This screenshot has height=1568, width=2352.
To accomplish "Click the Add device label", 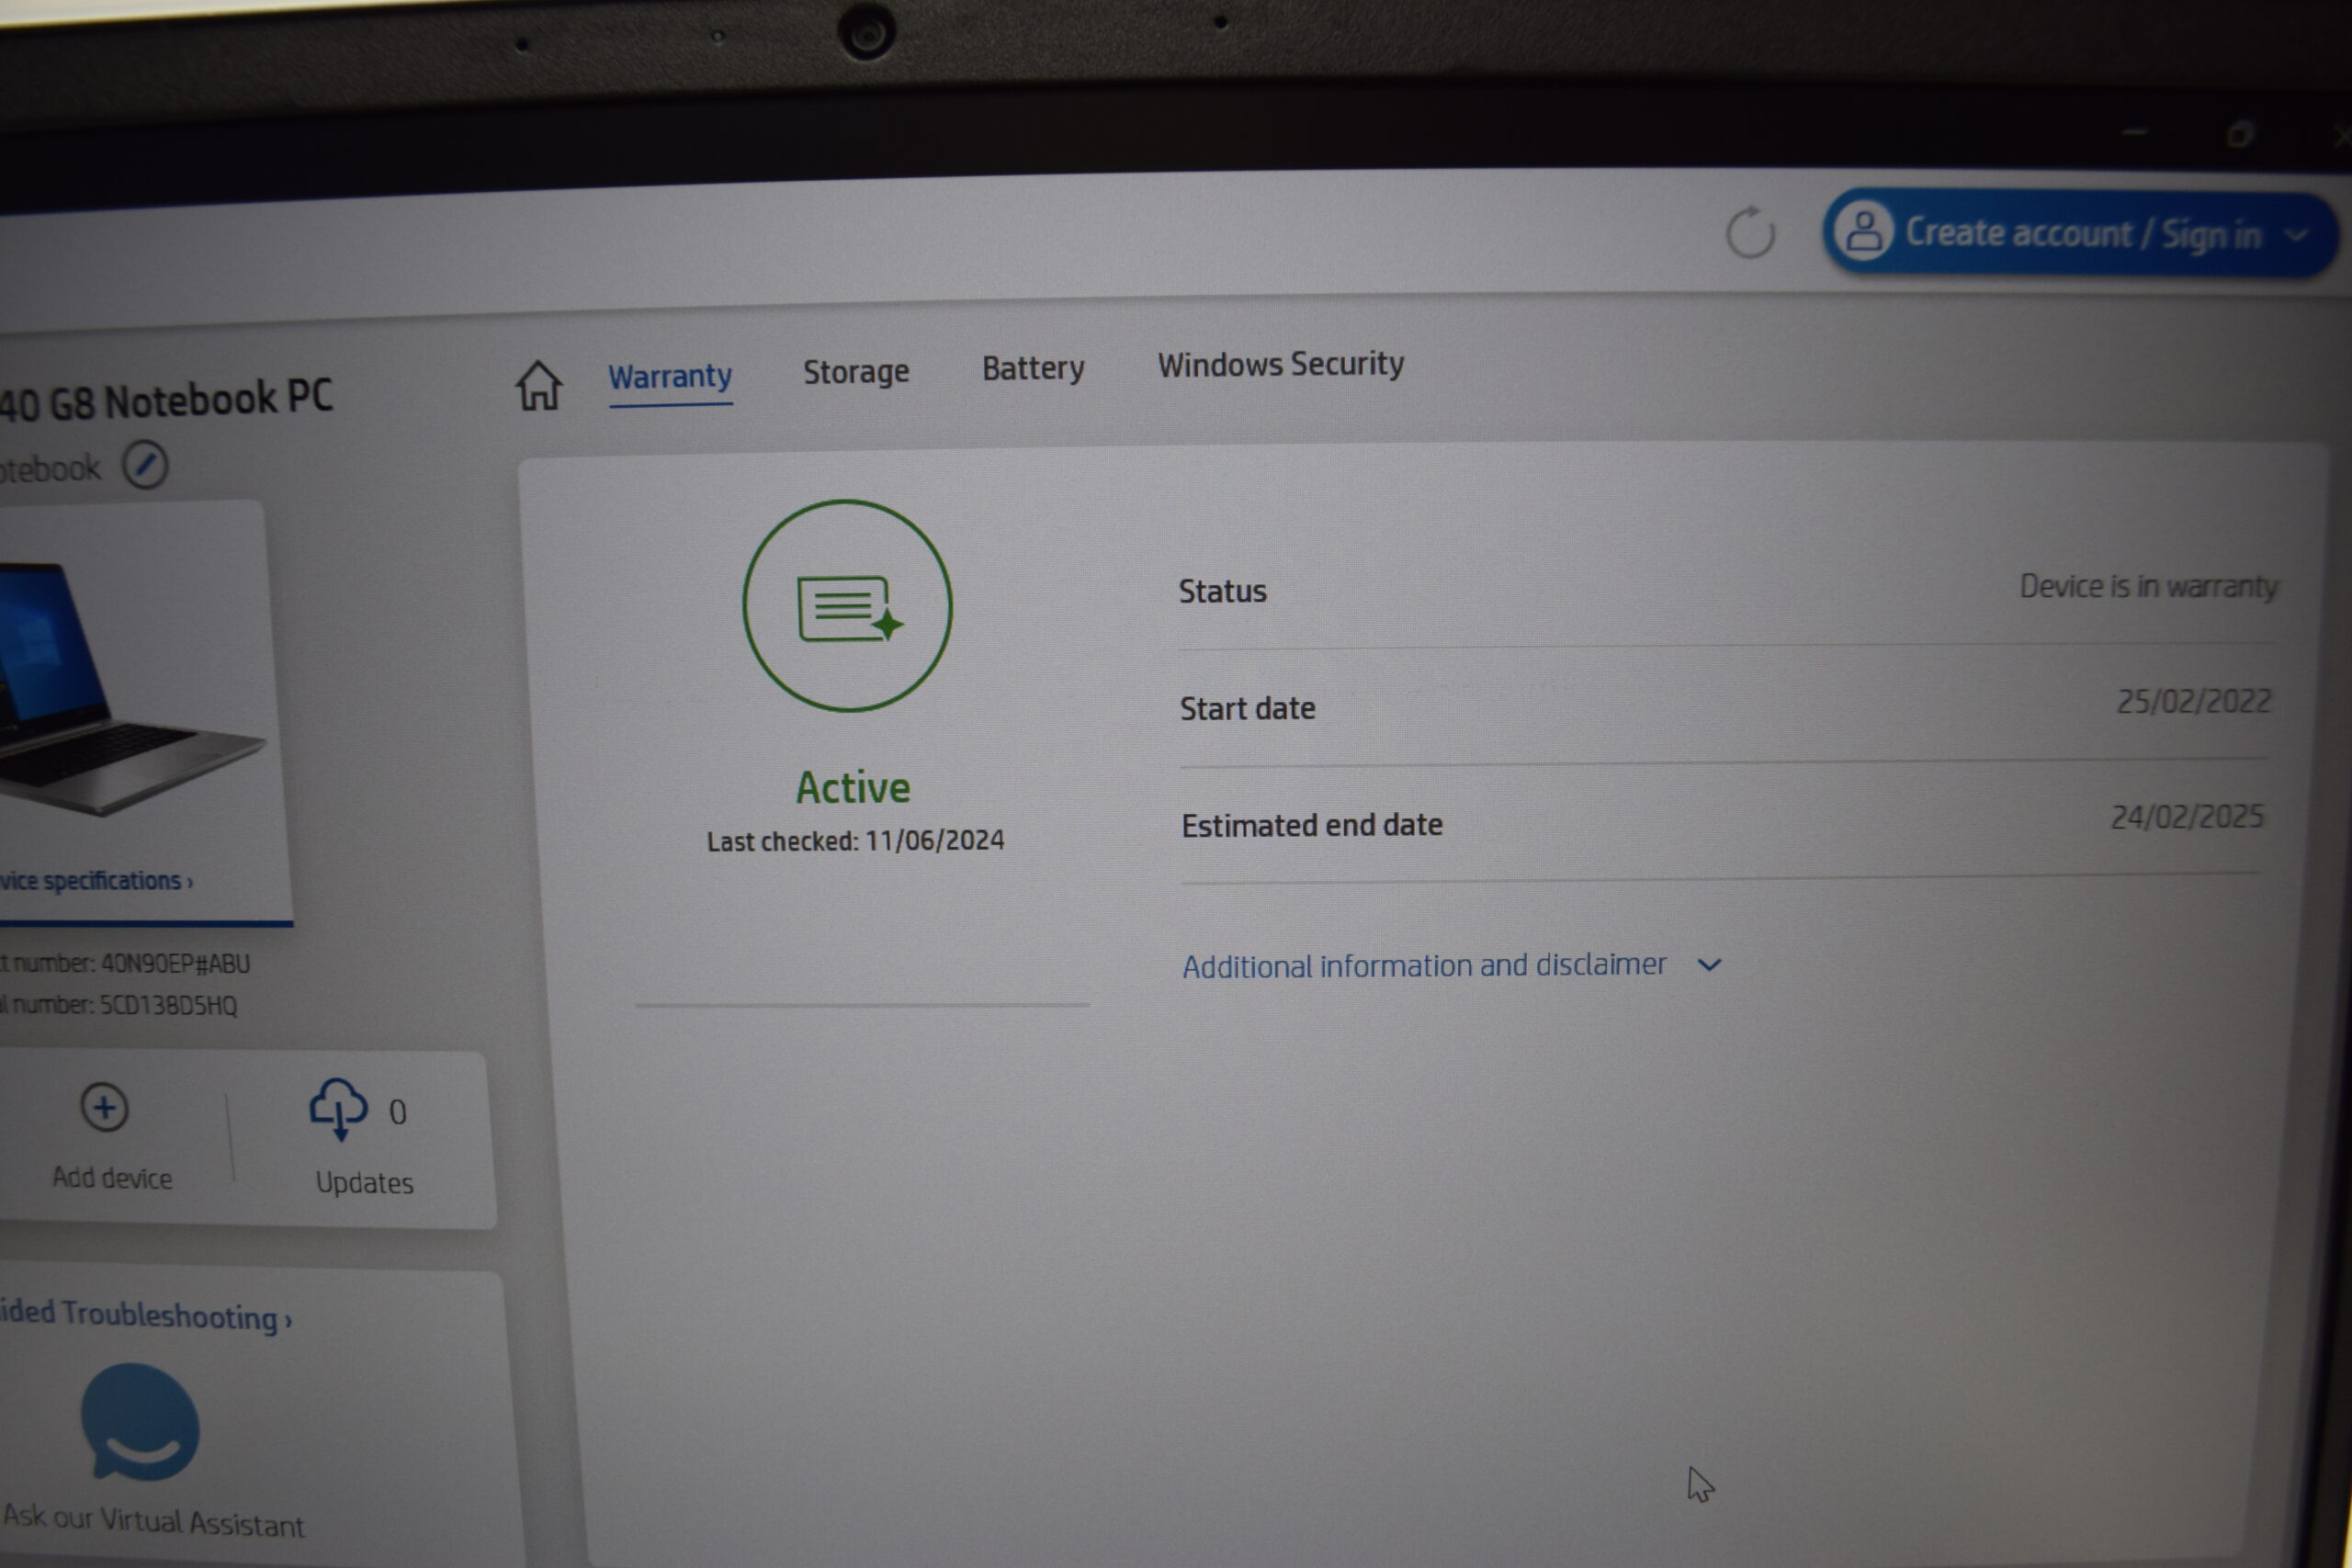I will [x=112, y=1178].
